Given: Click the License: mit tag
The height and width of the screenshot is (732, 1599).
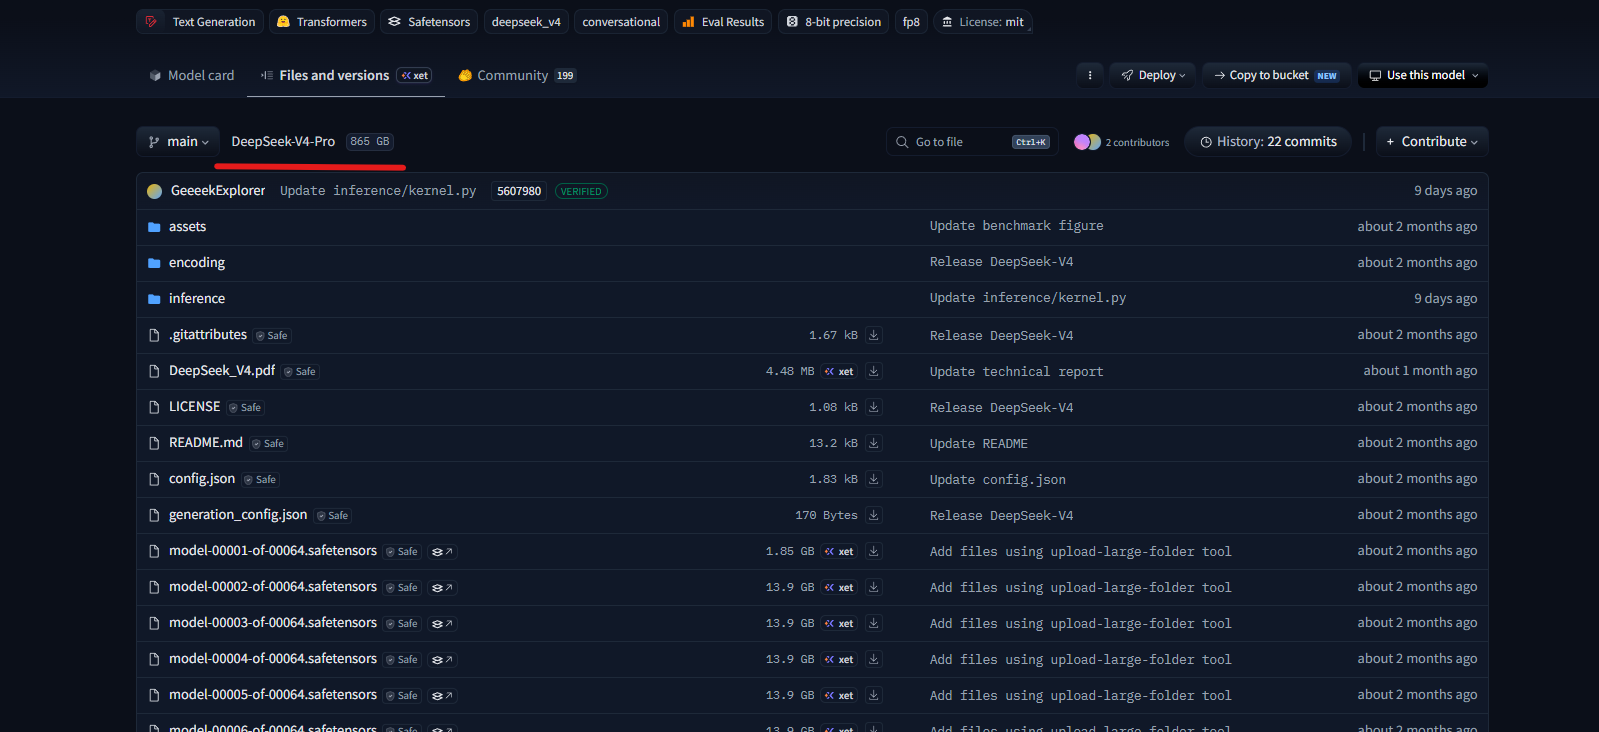Looking at the screenshot, I should tap(983, 22).
